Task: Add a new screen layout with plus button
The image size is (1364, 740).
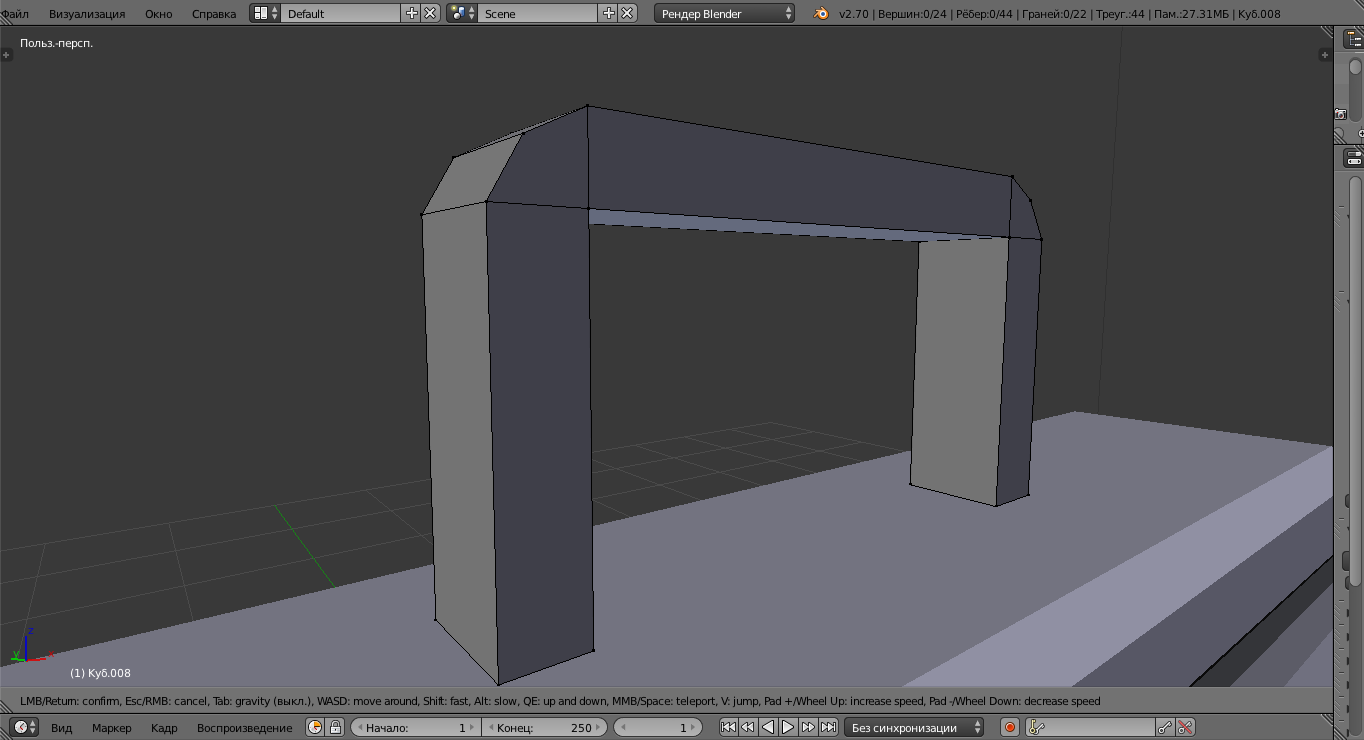Action: [x=412, y=13]
